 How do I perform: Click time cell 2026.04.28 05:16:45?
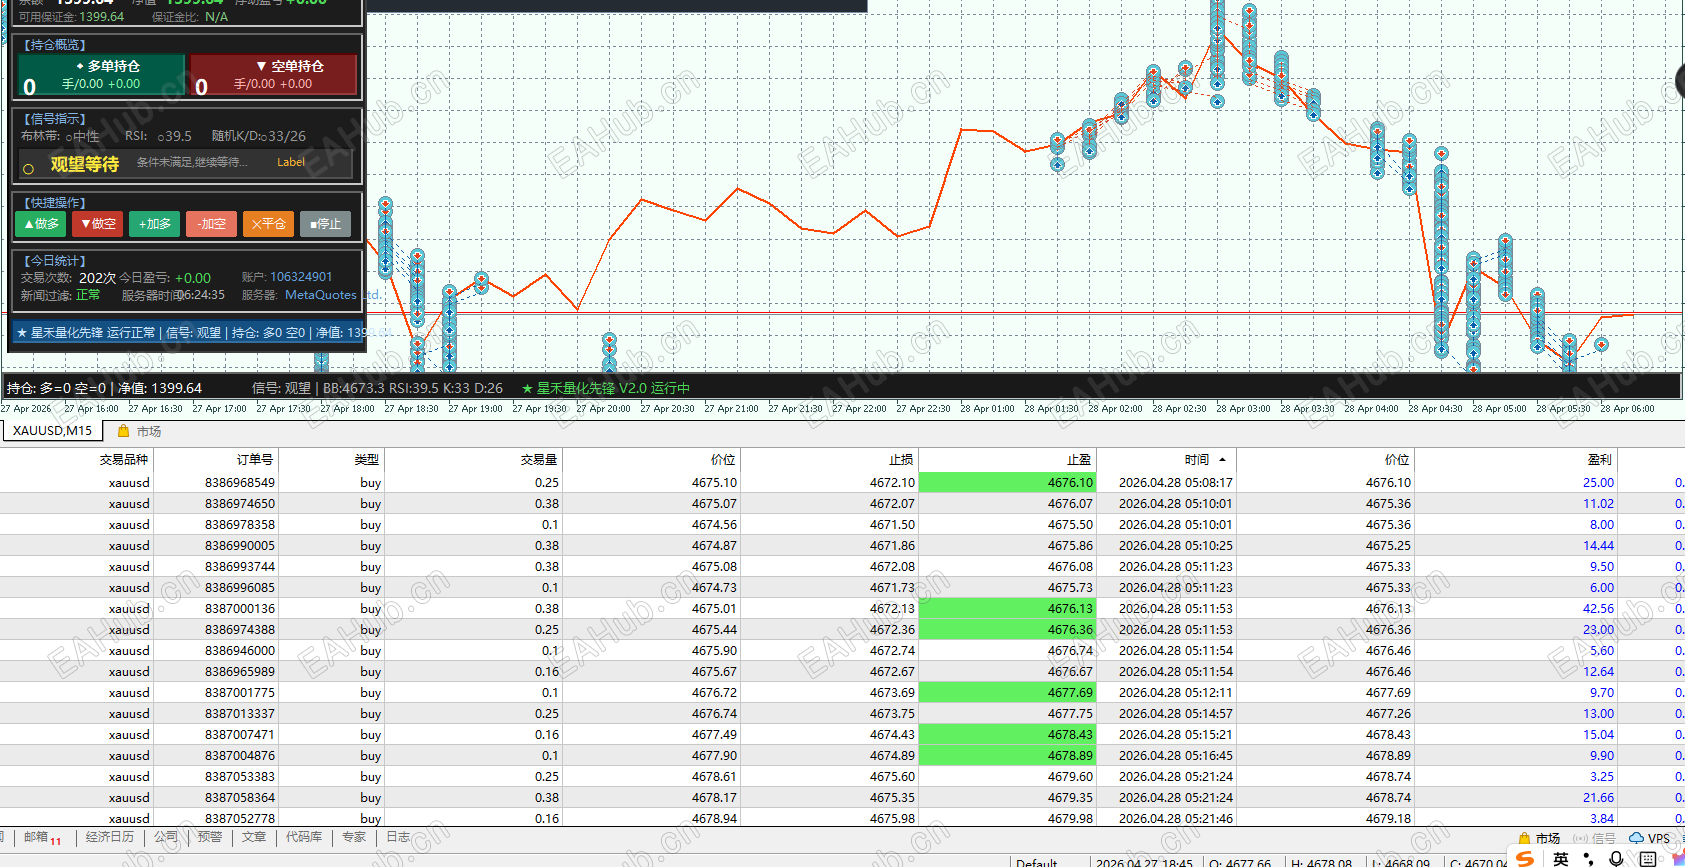pyautogui.click(x=1176, y=756)
